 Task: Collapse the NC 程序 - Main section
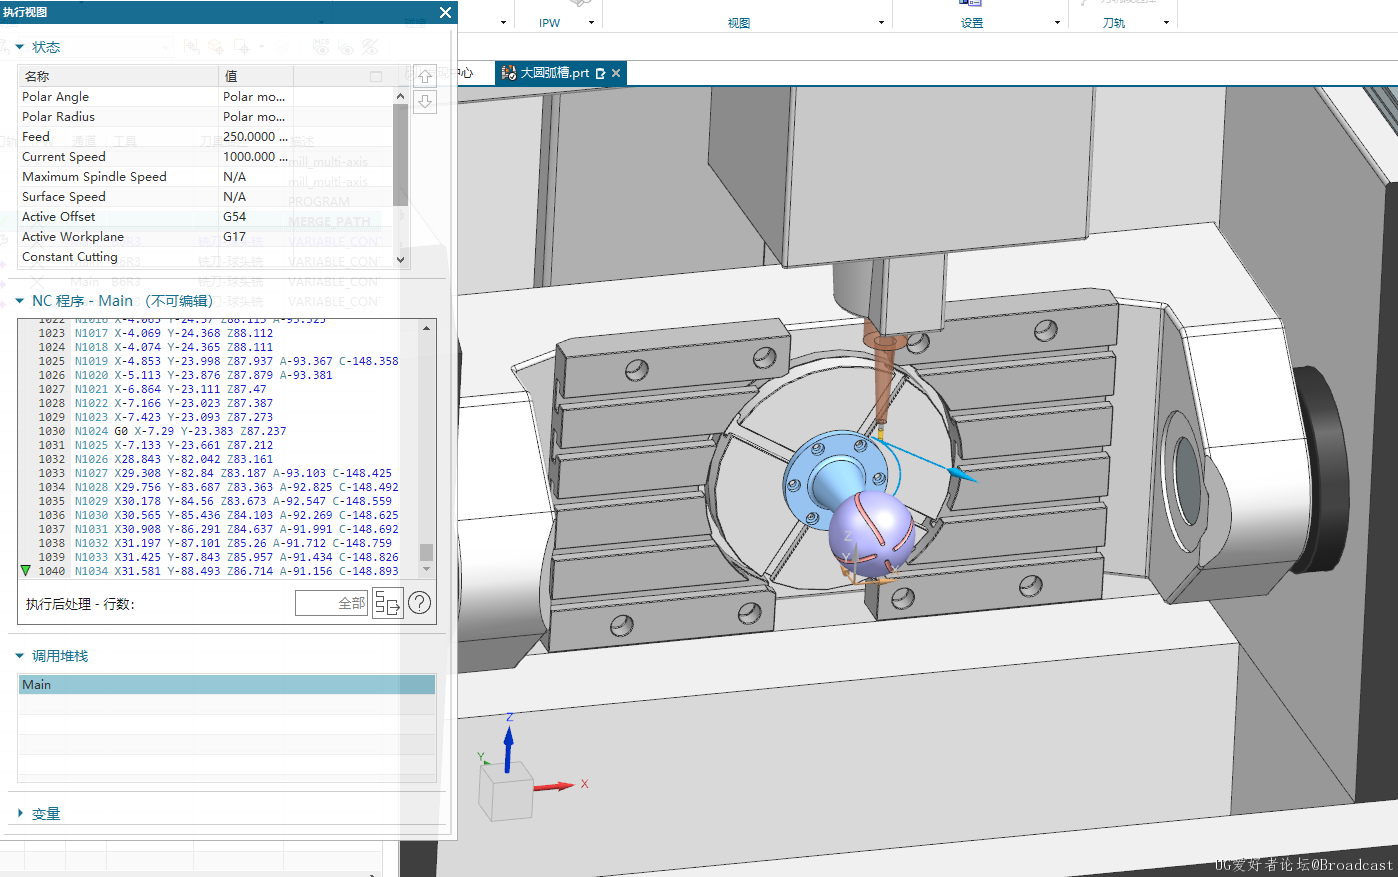19,301
